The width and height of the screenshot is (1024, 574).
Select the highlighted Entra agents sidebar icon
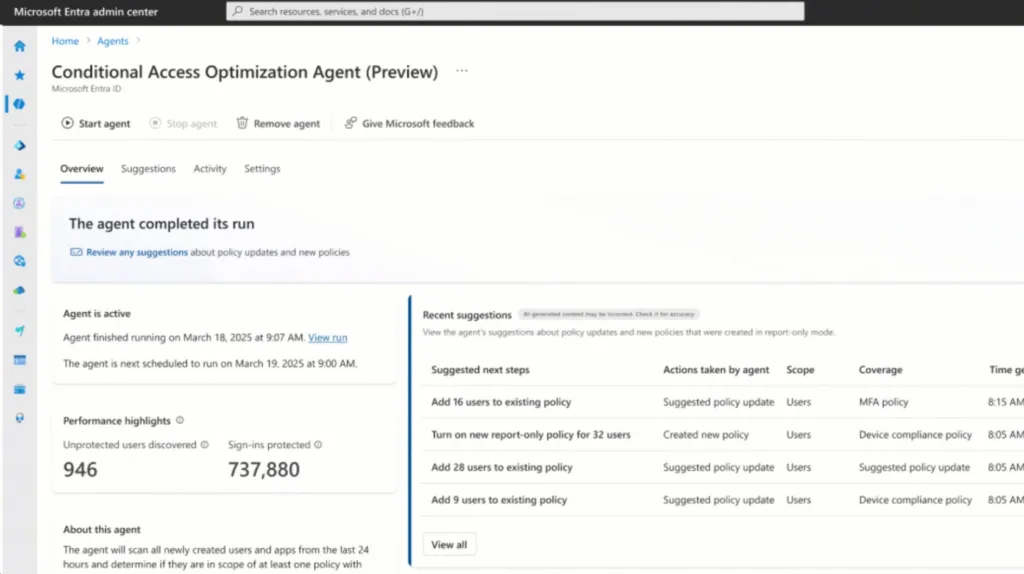tap(20, 104)
